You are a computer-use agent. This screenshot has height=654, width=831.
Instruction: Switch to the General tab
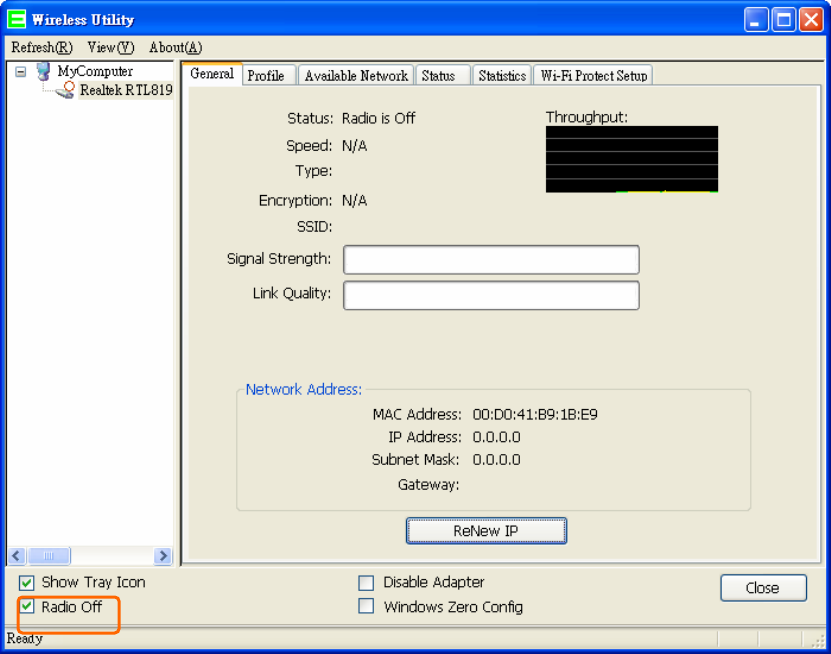[x=212, y=74]
